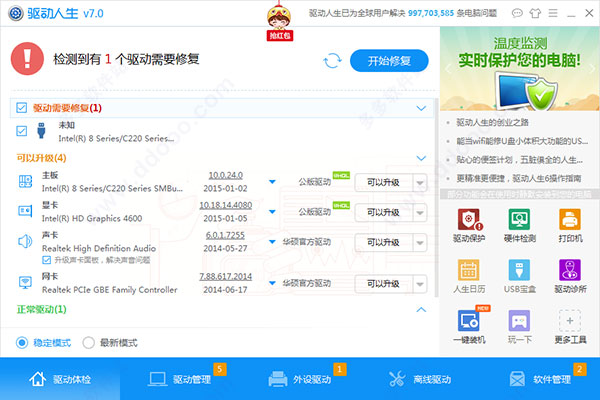Screen dimensions: 600x400
Task: Launch 一键装机 one-click install tool
Action: pos(470,320)
